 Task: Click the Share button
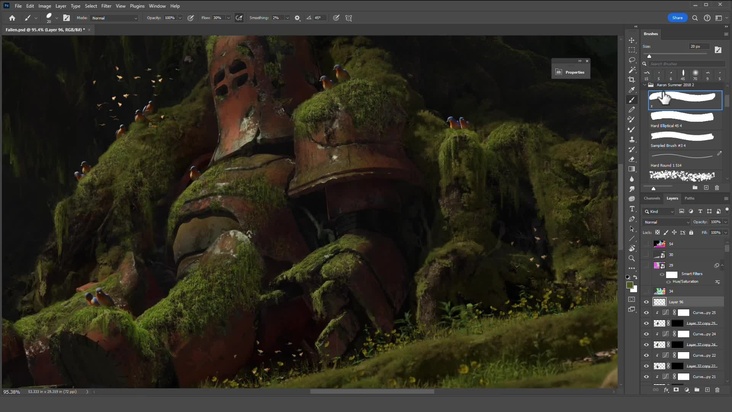click(677, 18)
